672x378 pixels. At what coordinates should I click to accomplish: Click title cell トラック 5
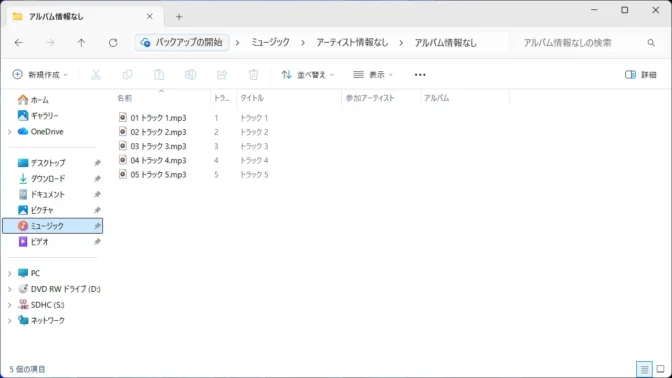[254, 174]
